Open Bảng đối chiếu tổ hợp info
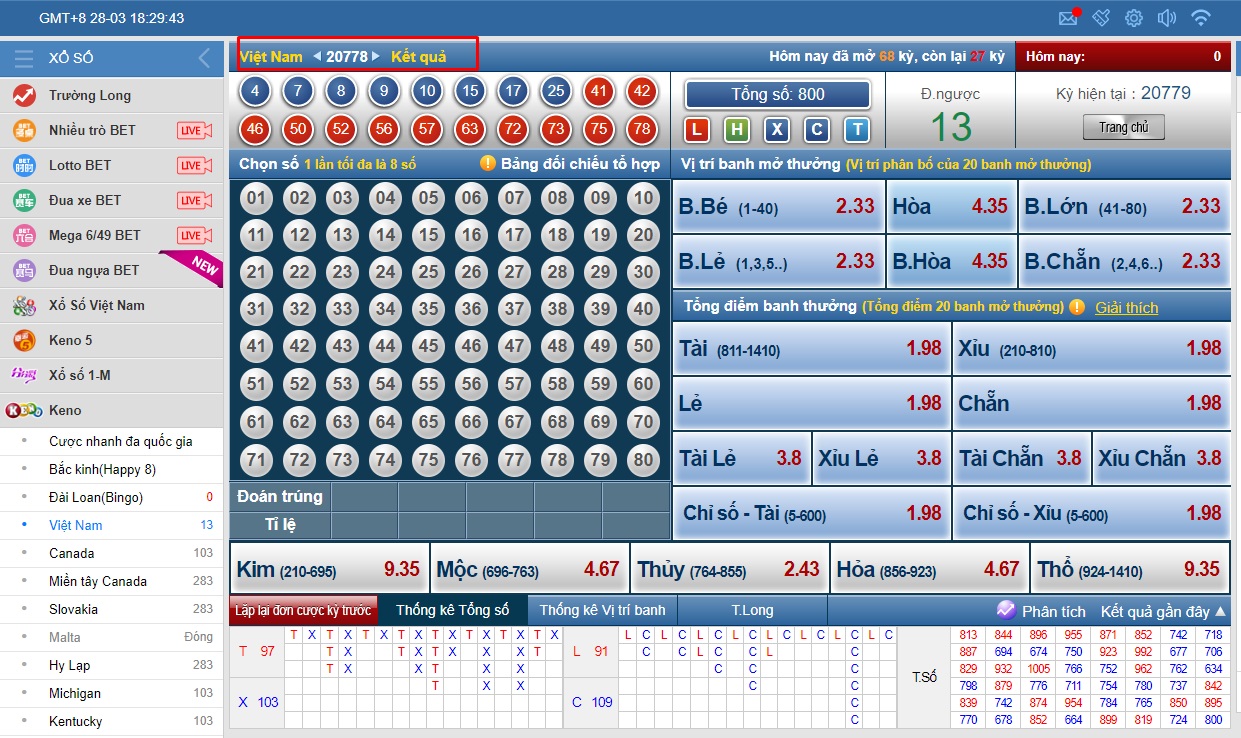The image size is (1241, 738). tap(571, 163)
